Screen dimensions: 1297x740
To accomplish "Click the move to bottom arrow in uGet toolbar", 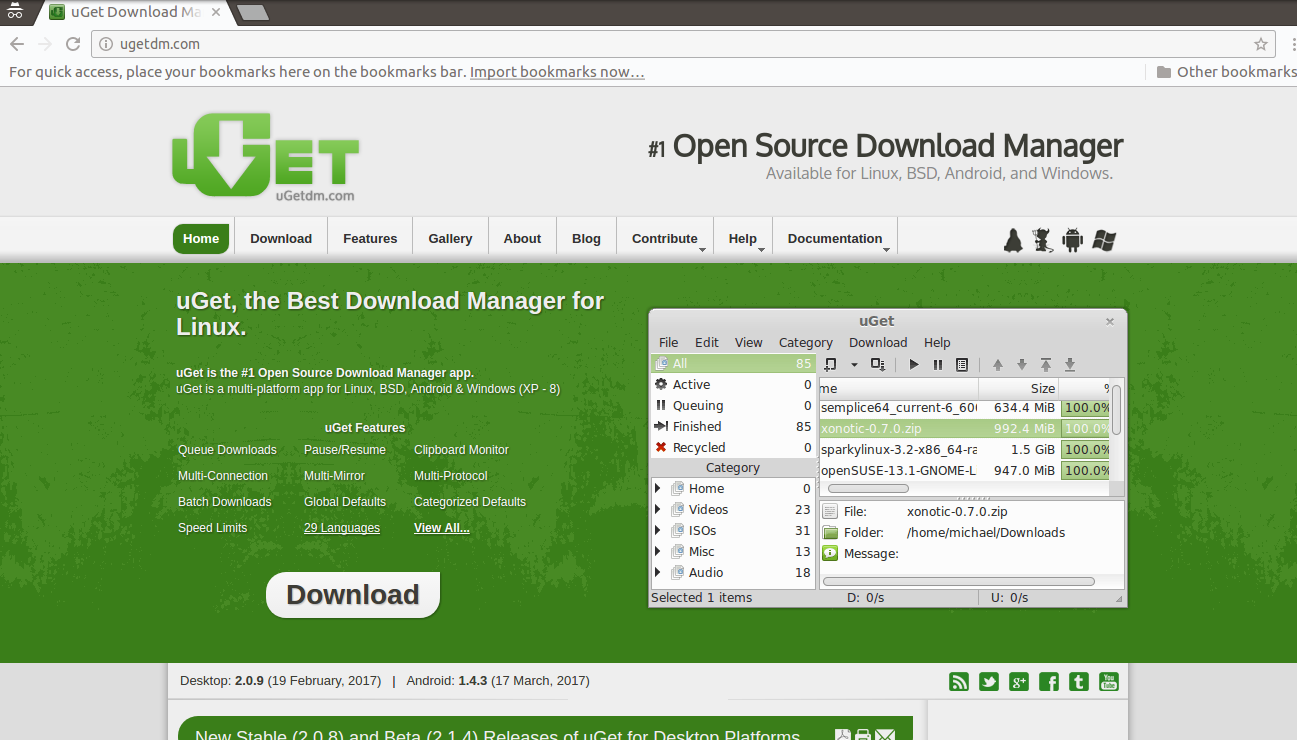I will (1070, 365).
